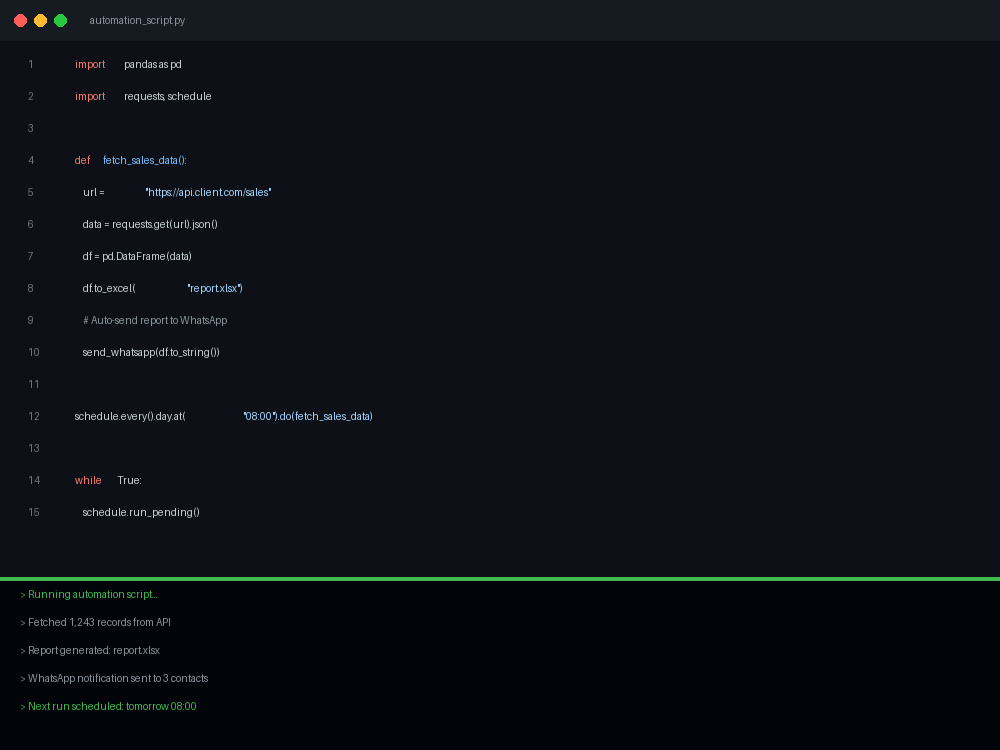1000x750 pixels.
Task: Click the 'Running automation script...' terminal line
Action: (89, 594)
